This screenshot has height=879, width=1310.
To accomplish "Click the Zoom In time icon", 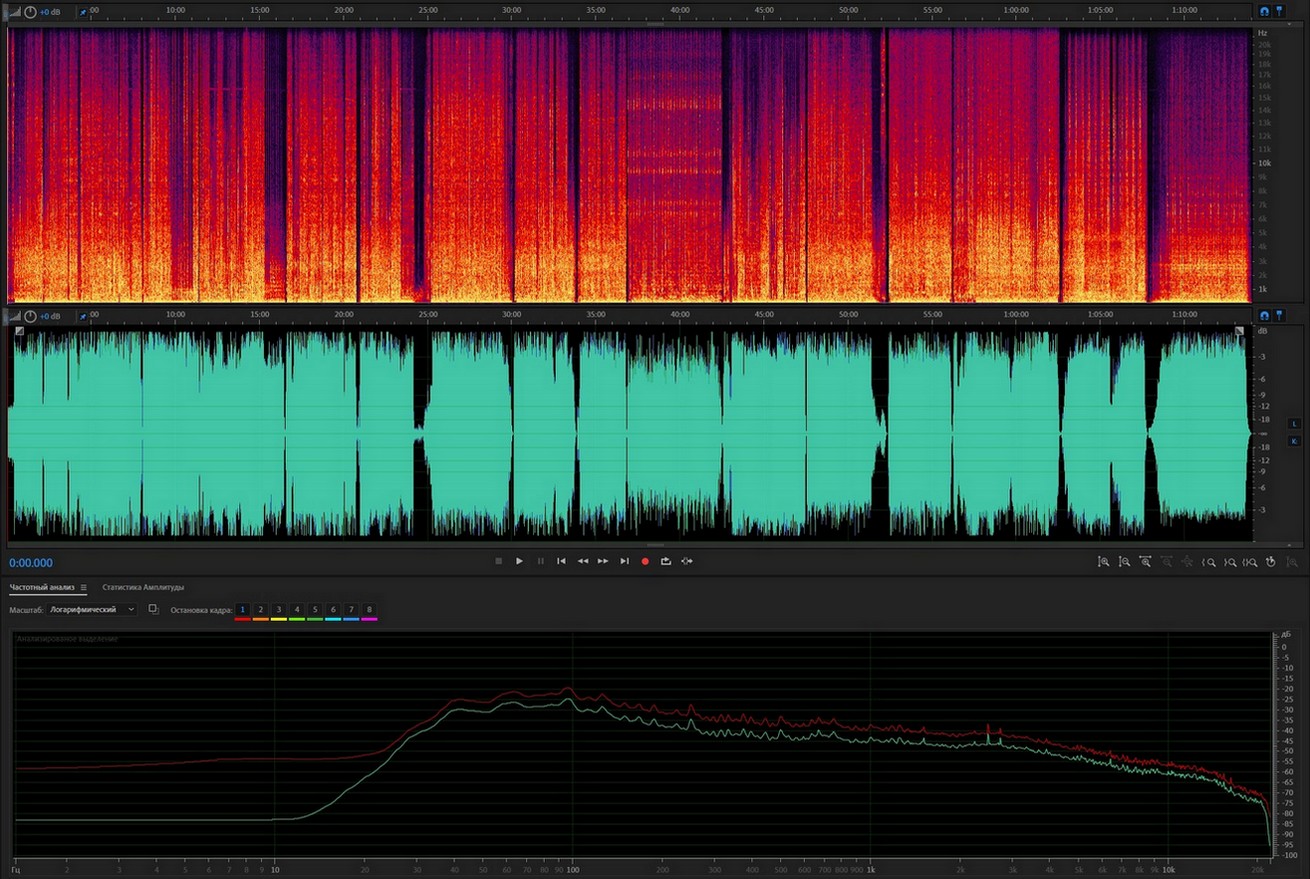I will 1145,562.
